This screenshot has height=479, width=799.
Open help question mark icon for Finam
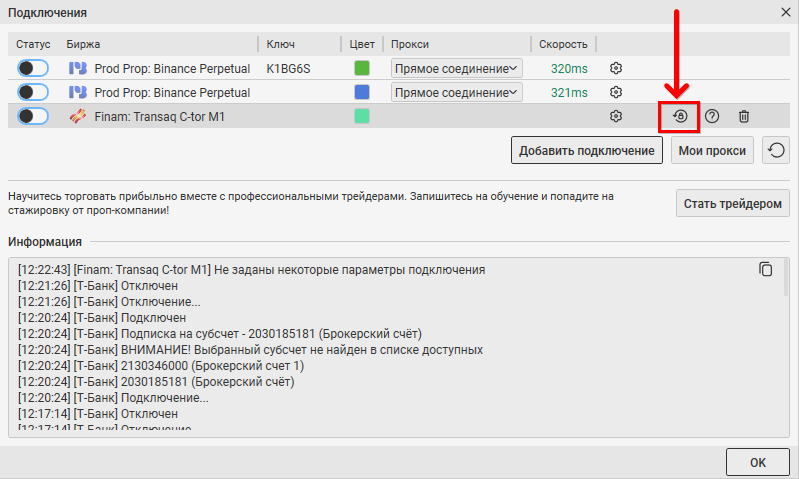pyautogui.click(x=712, y=116)
